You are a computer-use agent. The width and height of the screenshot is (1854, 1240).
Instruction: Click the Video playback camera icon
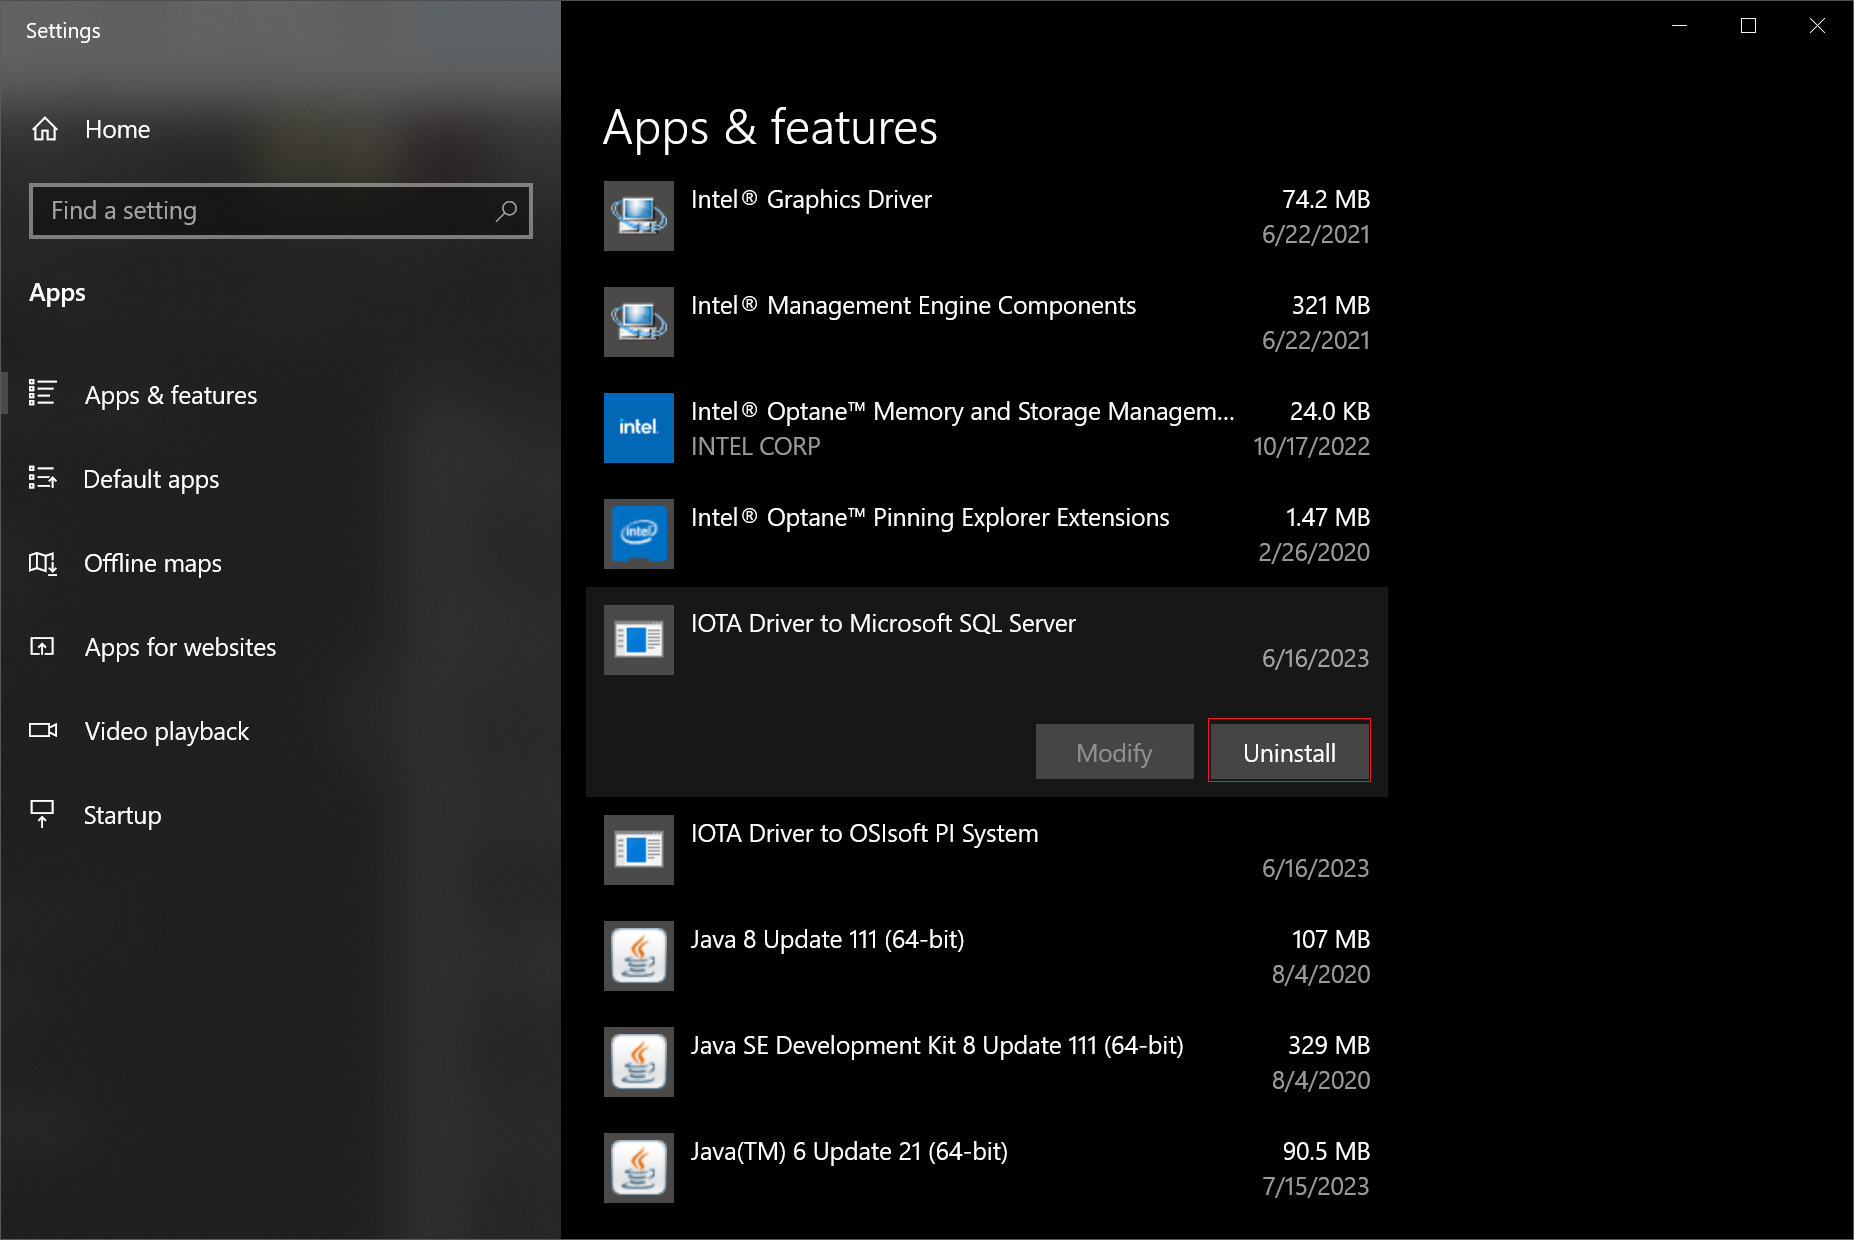click(42, 730)
